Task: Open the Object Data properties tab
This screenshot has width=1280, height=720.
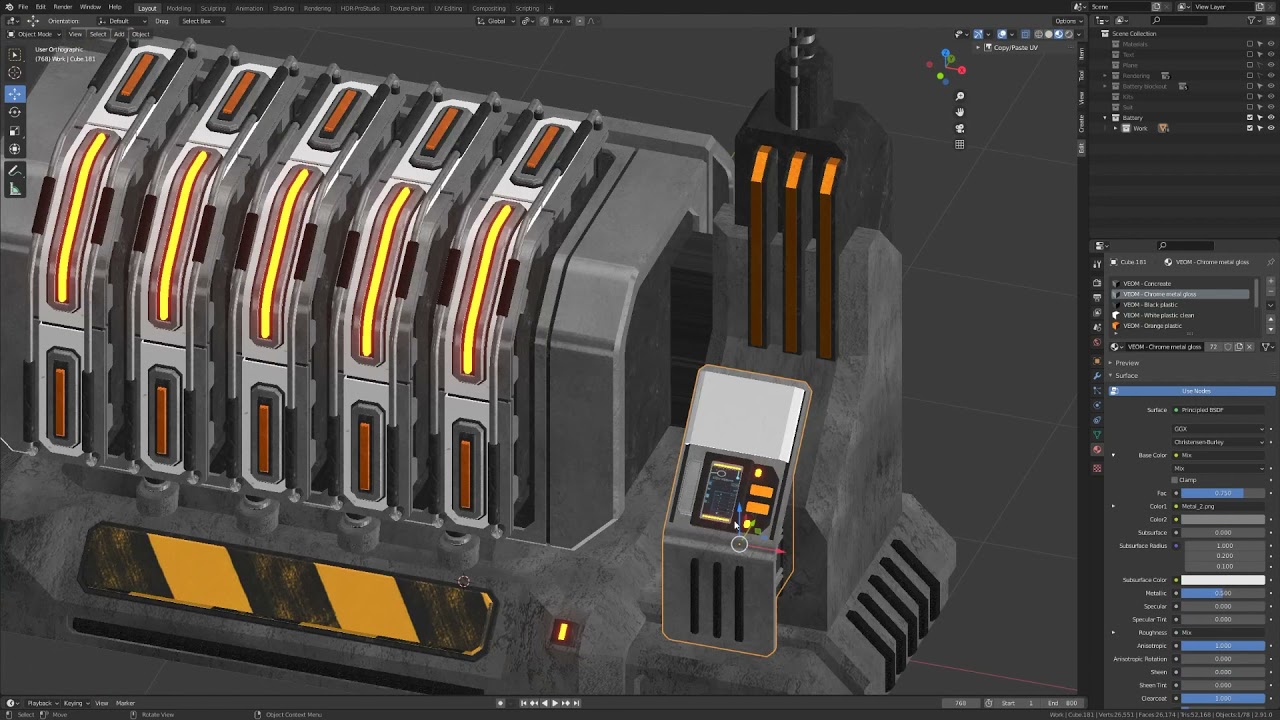Action: (1097, 435)
